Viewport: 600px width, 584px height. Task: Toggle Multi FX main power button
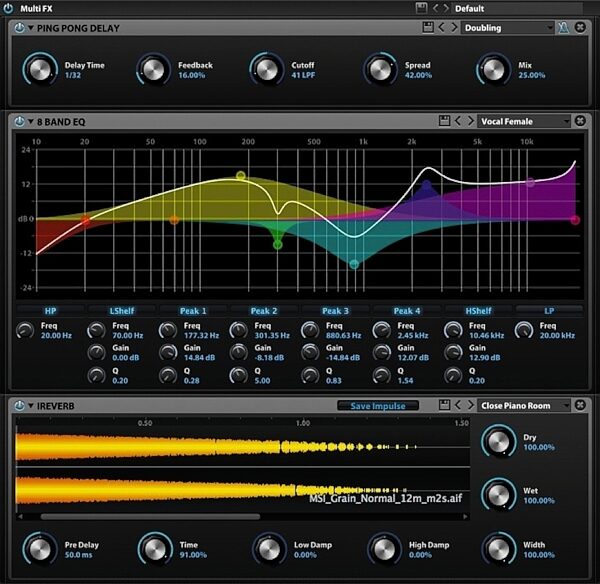[x=8, y=8]
